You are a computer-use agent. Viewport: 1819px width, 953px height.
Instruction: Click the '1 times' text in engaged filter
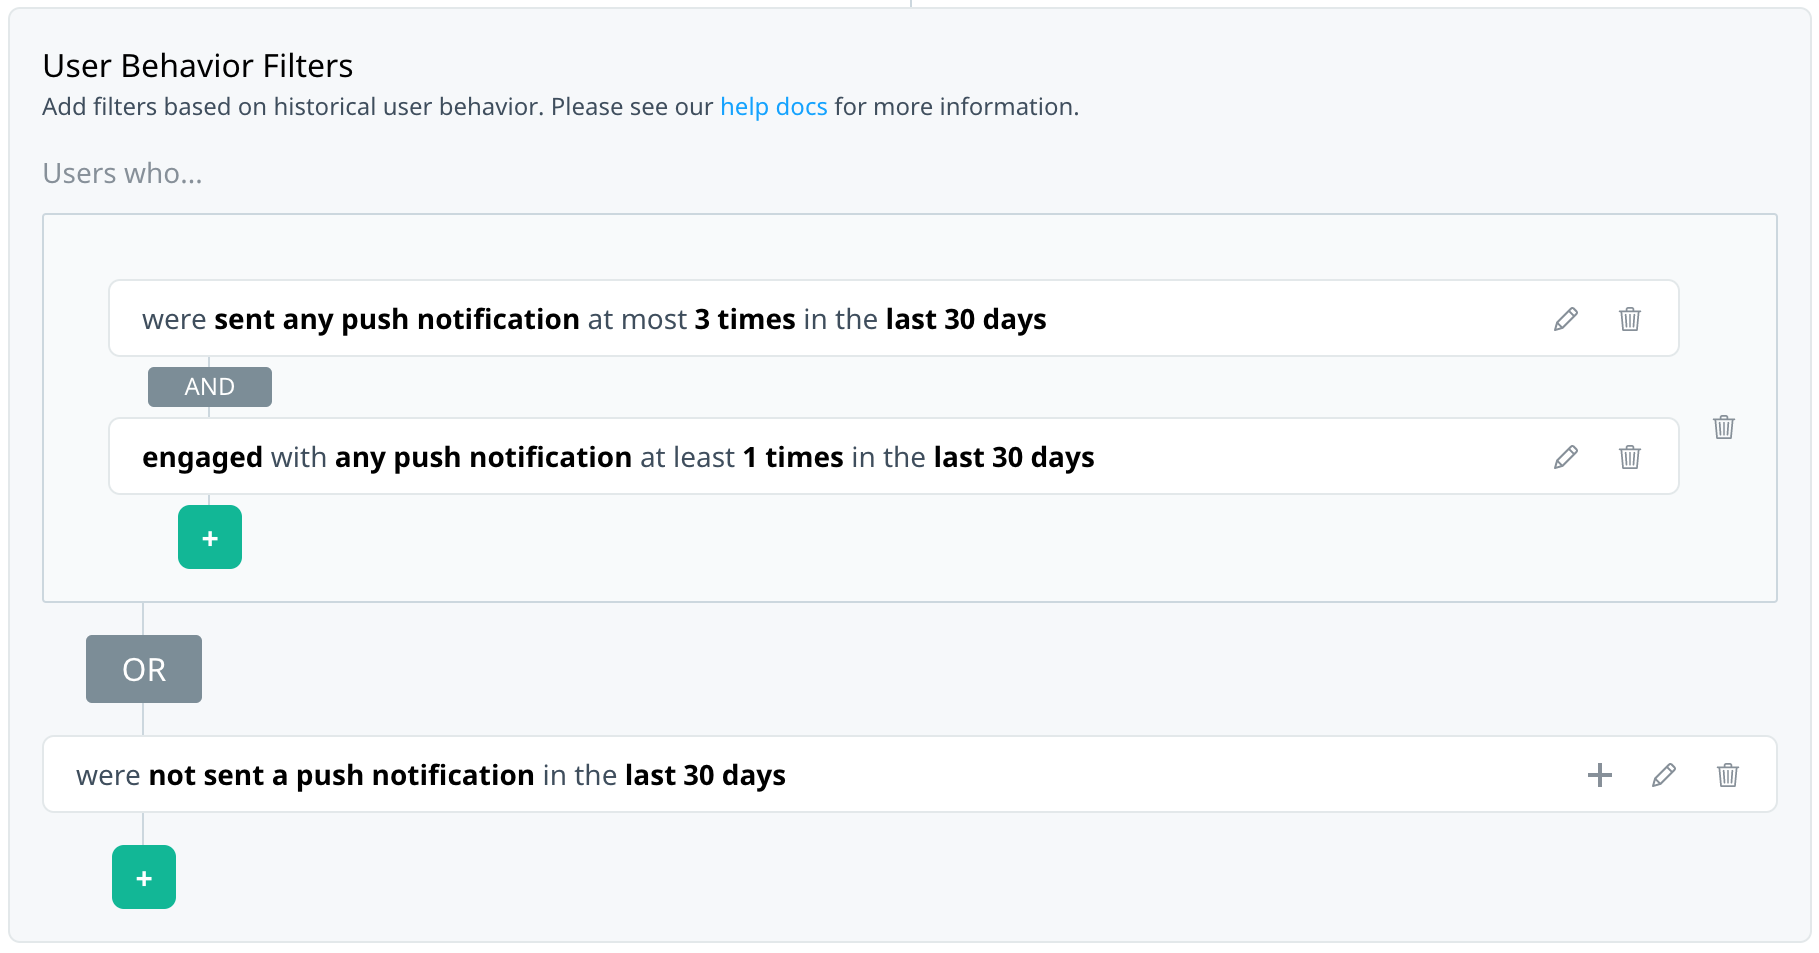click(793, 457)
